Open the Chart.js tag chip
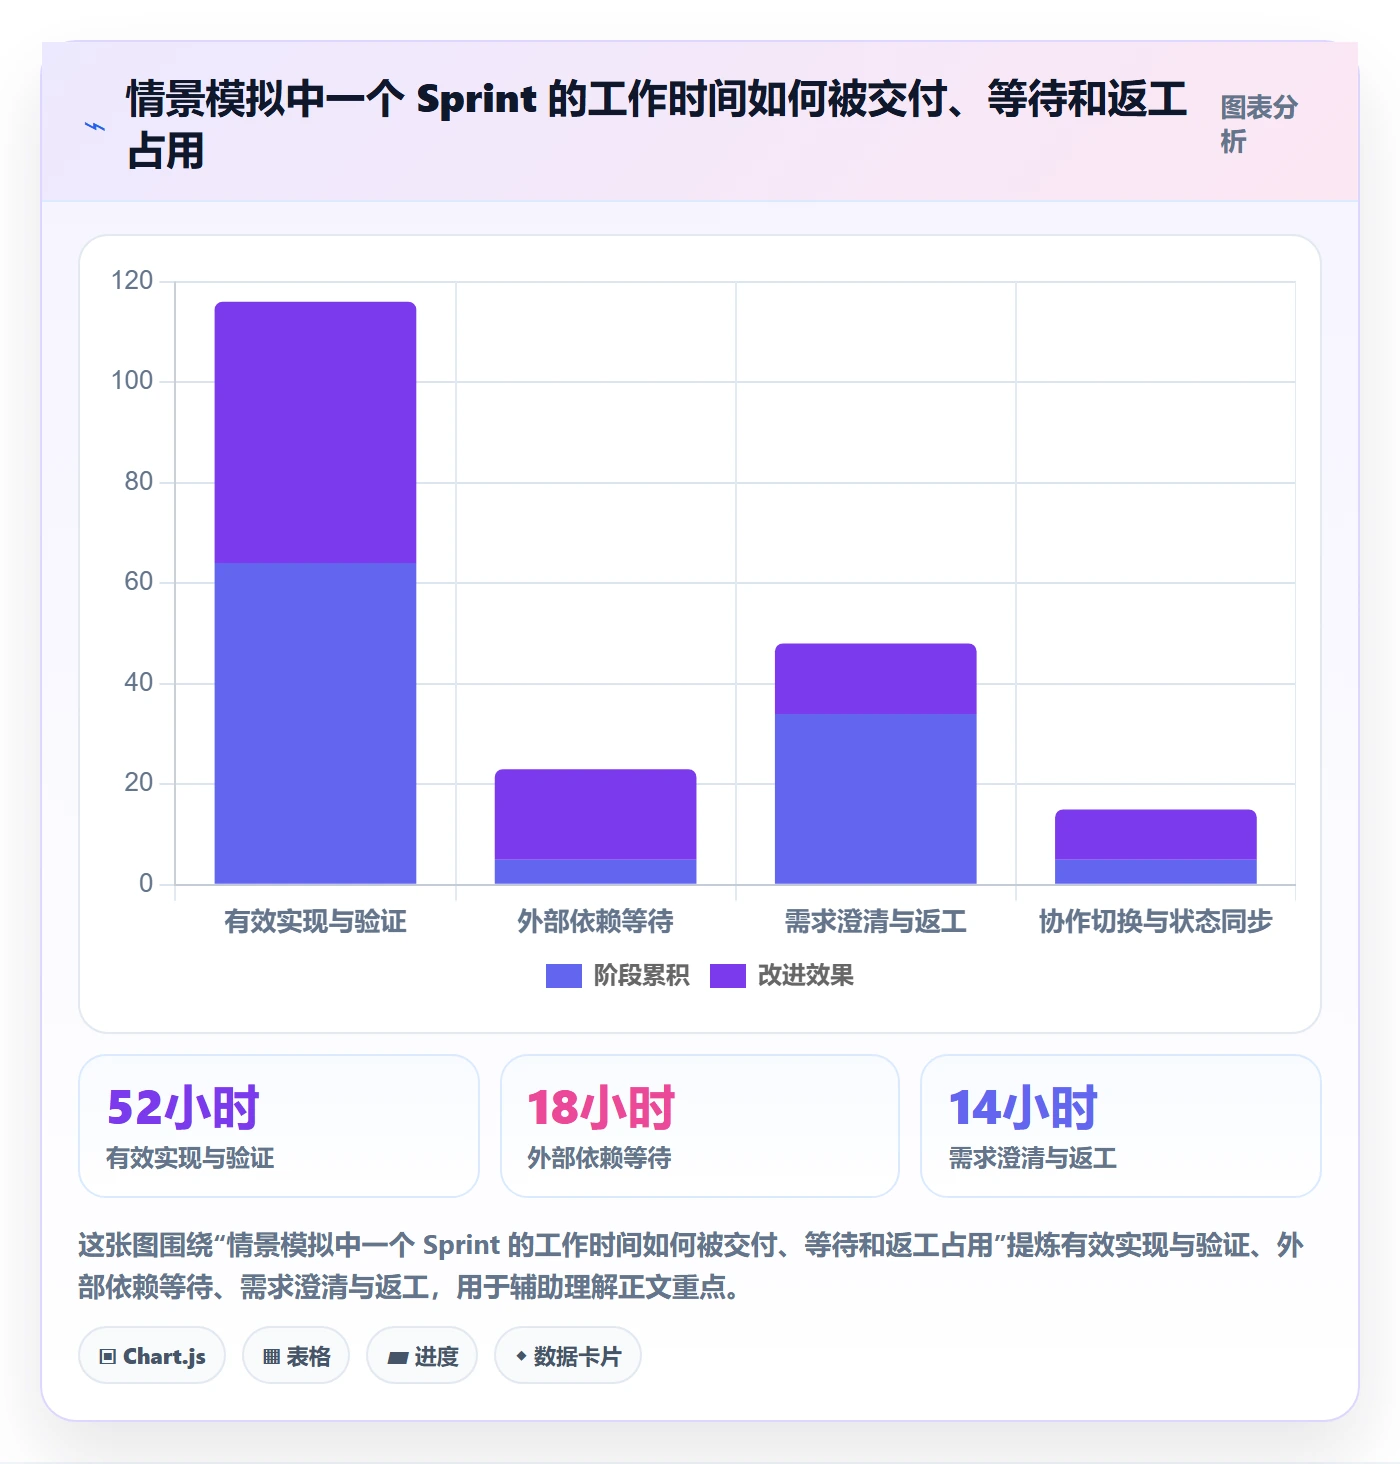The image size is (1400, 1464). pos(152,1356)
